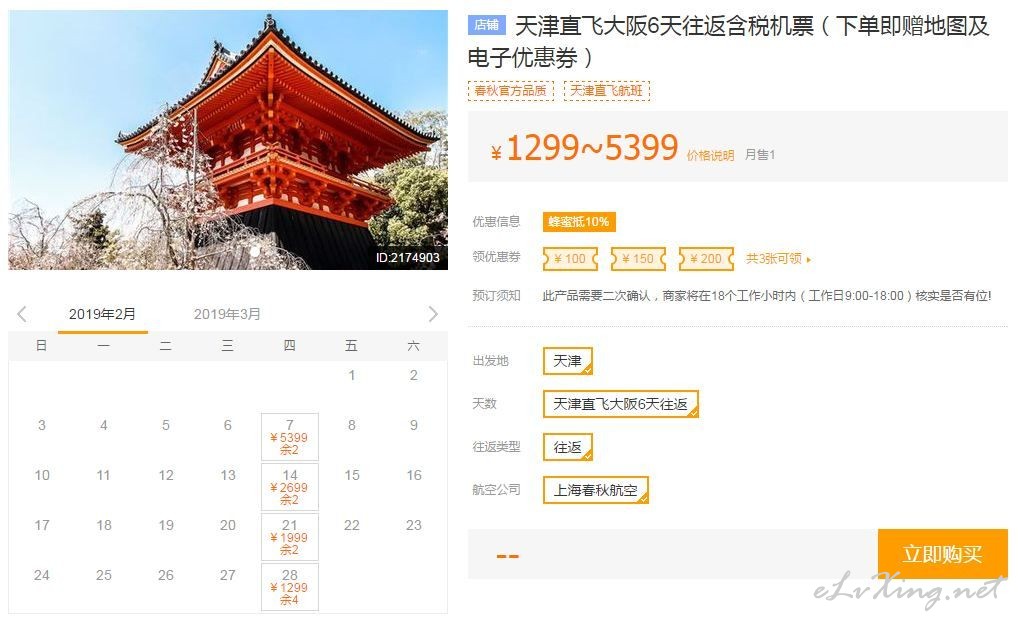
Task: Select 天津直飞大阪6天往返 days option
Action: coord(620,404)
